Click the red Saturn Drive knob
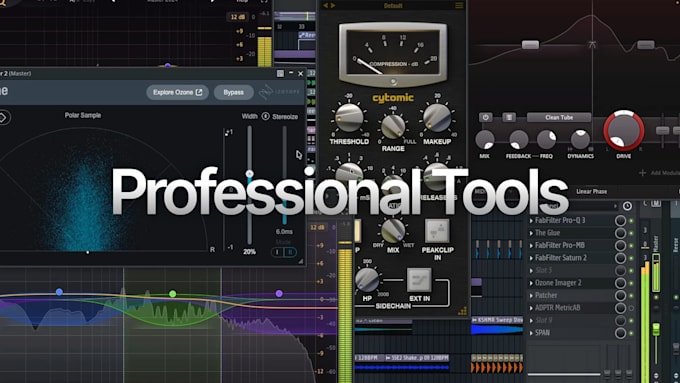This screenshot has height=383, width=680. pyautogui.click(x=624, y=131)
